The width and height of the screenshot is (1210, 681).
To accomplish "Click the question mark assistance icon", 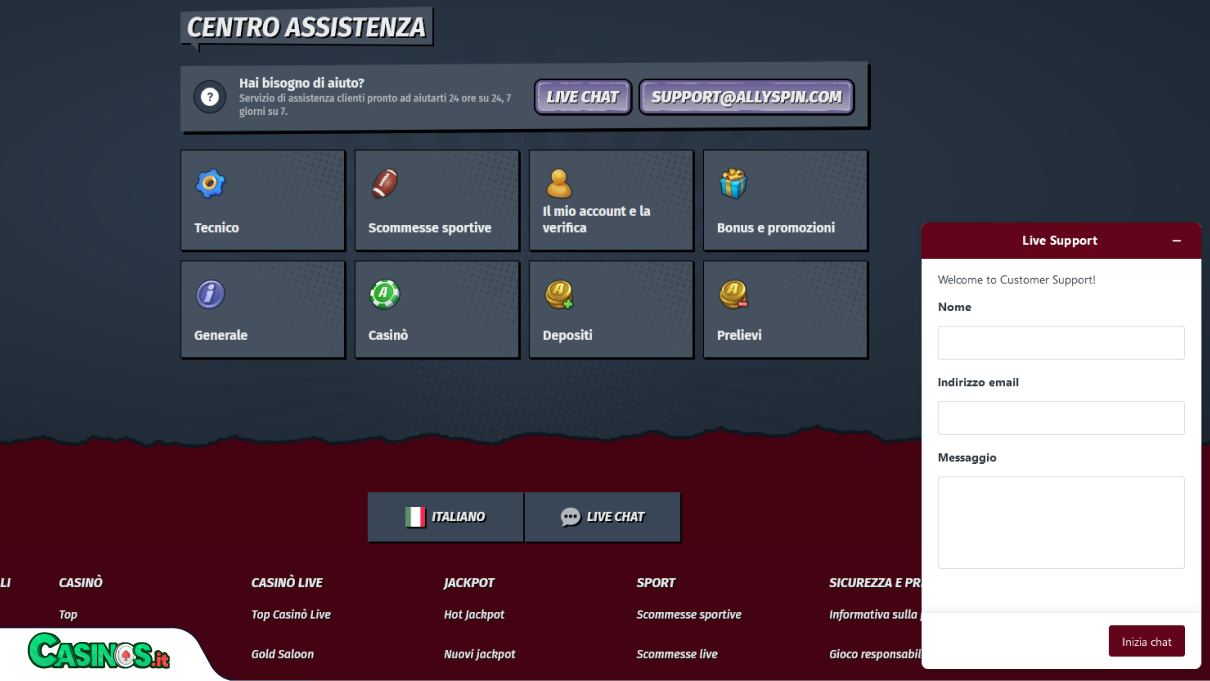I will [x=209, y=97].
